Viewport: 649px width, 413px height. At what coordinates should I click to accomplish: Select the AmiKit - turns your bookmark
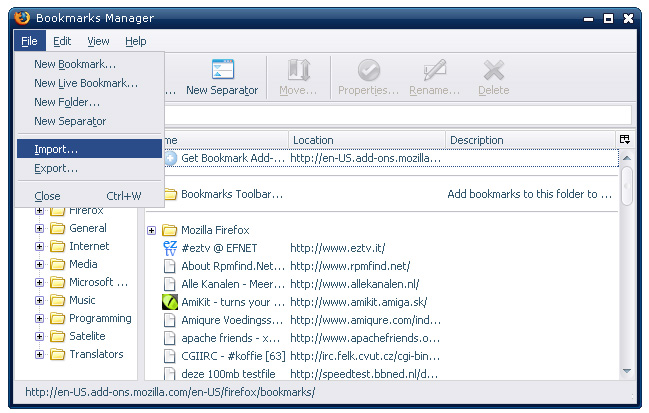point(233,302)
